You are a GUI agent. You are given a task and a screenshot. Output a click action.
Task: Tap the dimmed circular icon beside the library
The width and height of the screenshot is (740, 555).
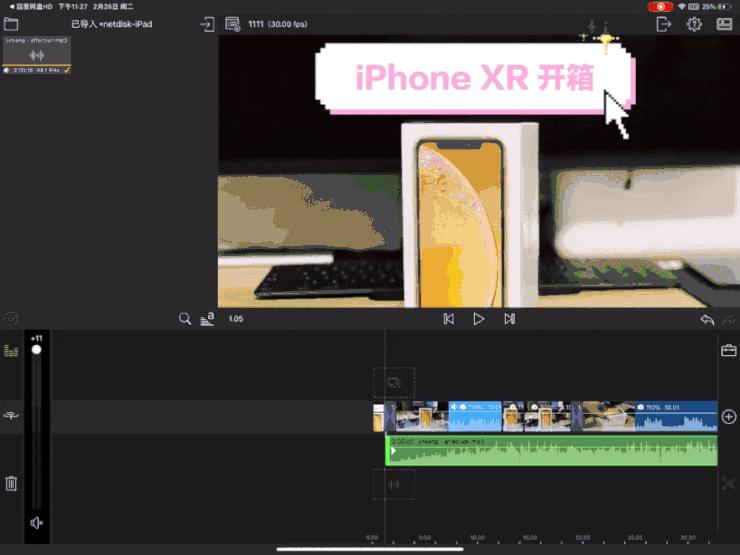coord(11,319)
